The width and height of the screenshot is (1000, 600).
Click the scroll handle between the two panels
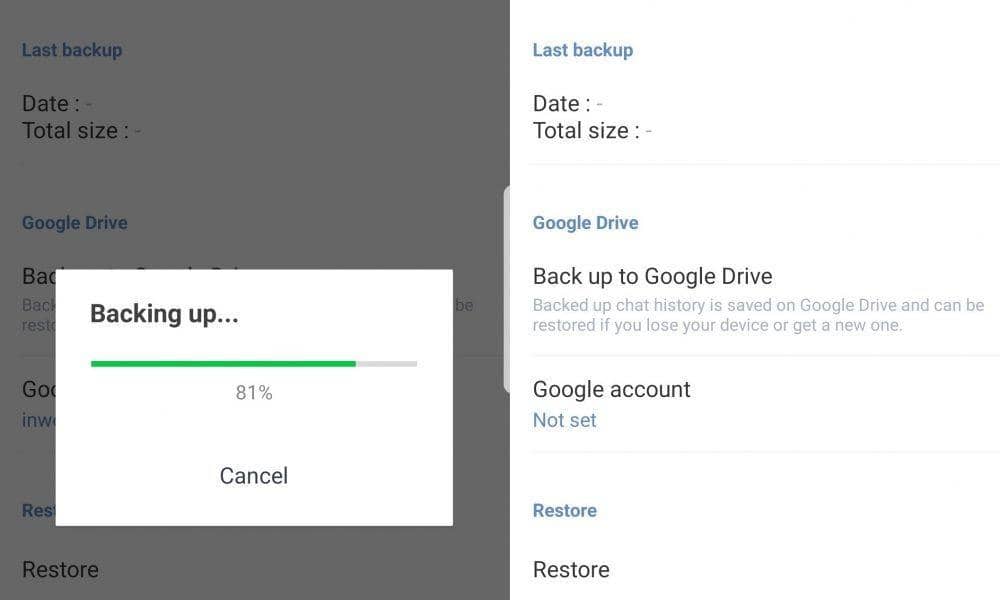(507, 288)
